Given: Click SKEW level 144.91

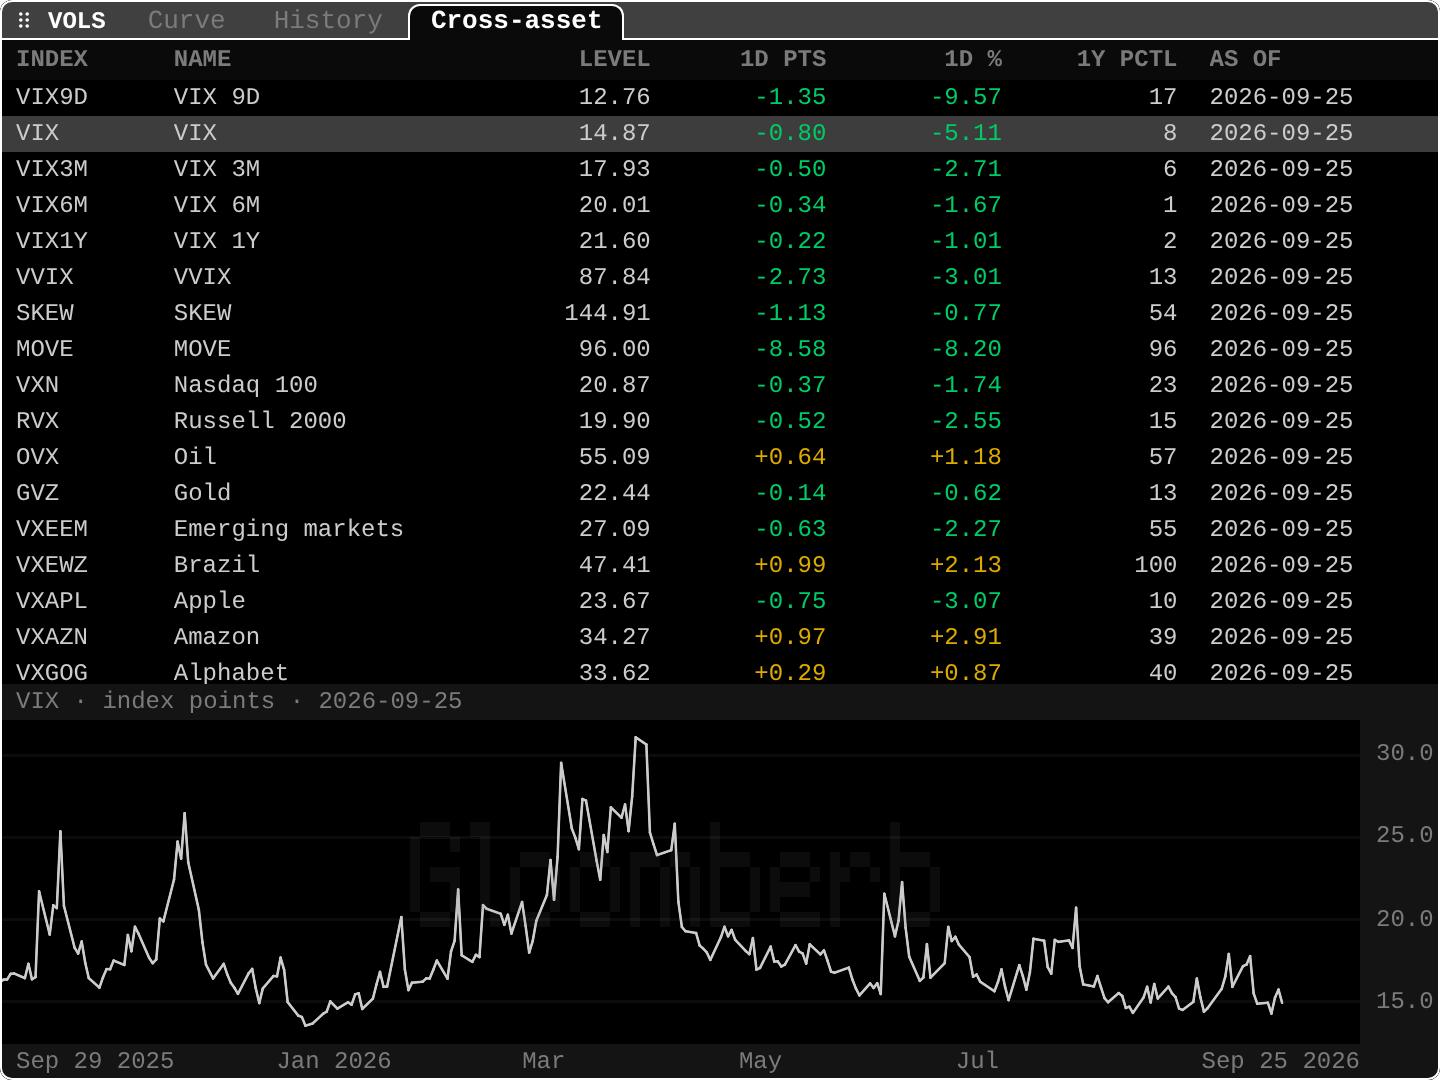Looking at the screenshot, I should 607,313.
